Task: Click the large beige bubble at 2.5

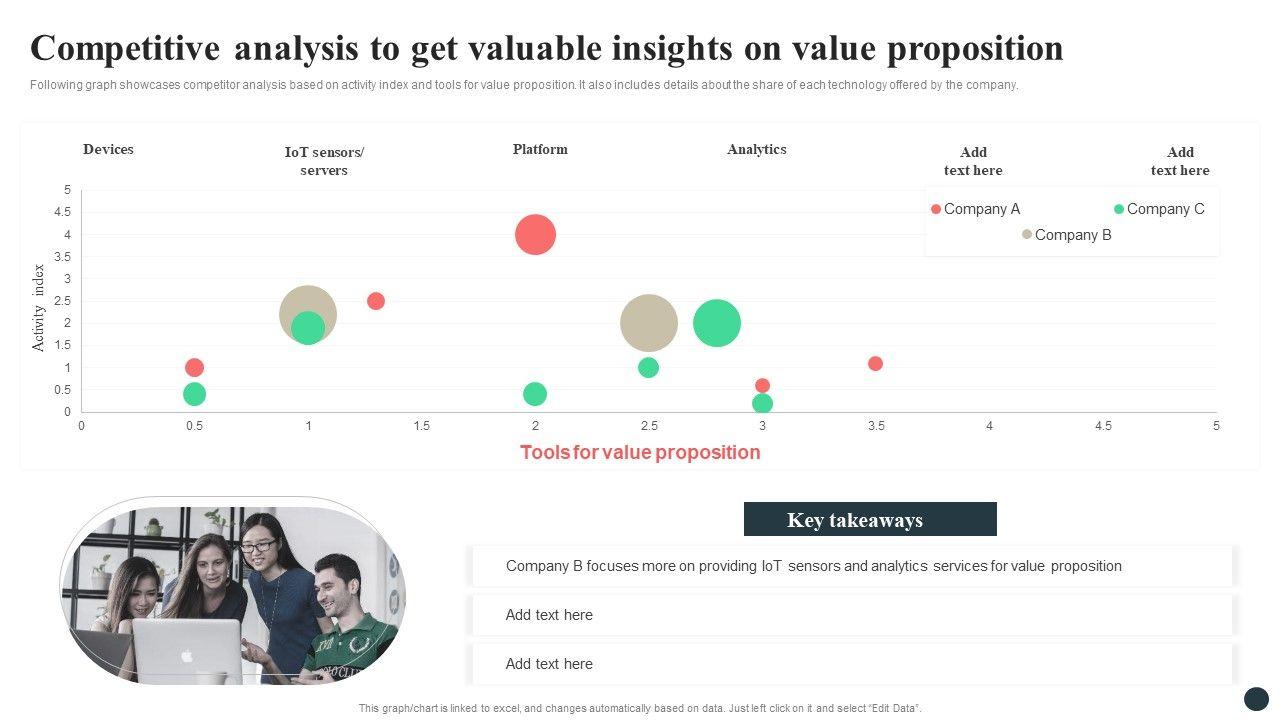Action: point(649,323)
